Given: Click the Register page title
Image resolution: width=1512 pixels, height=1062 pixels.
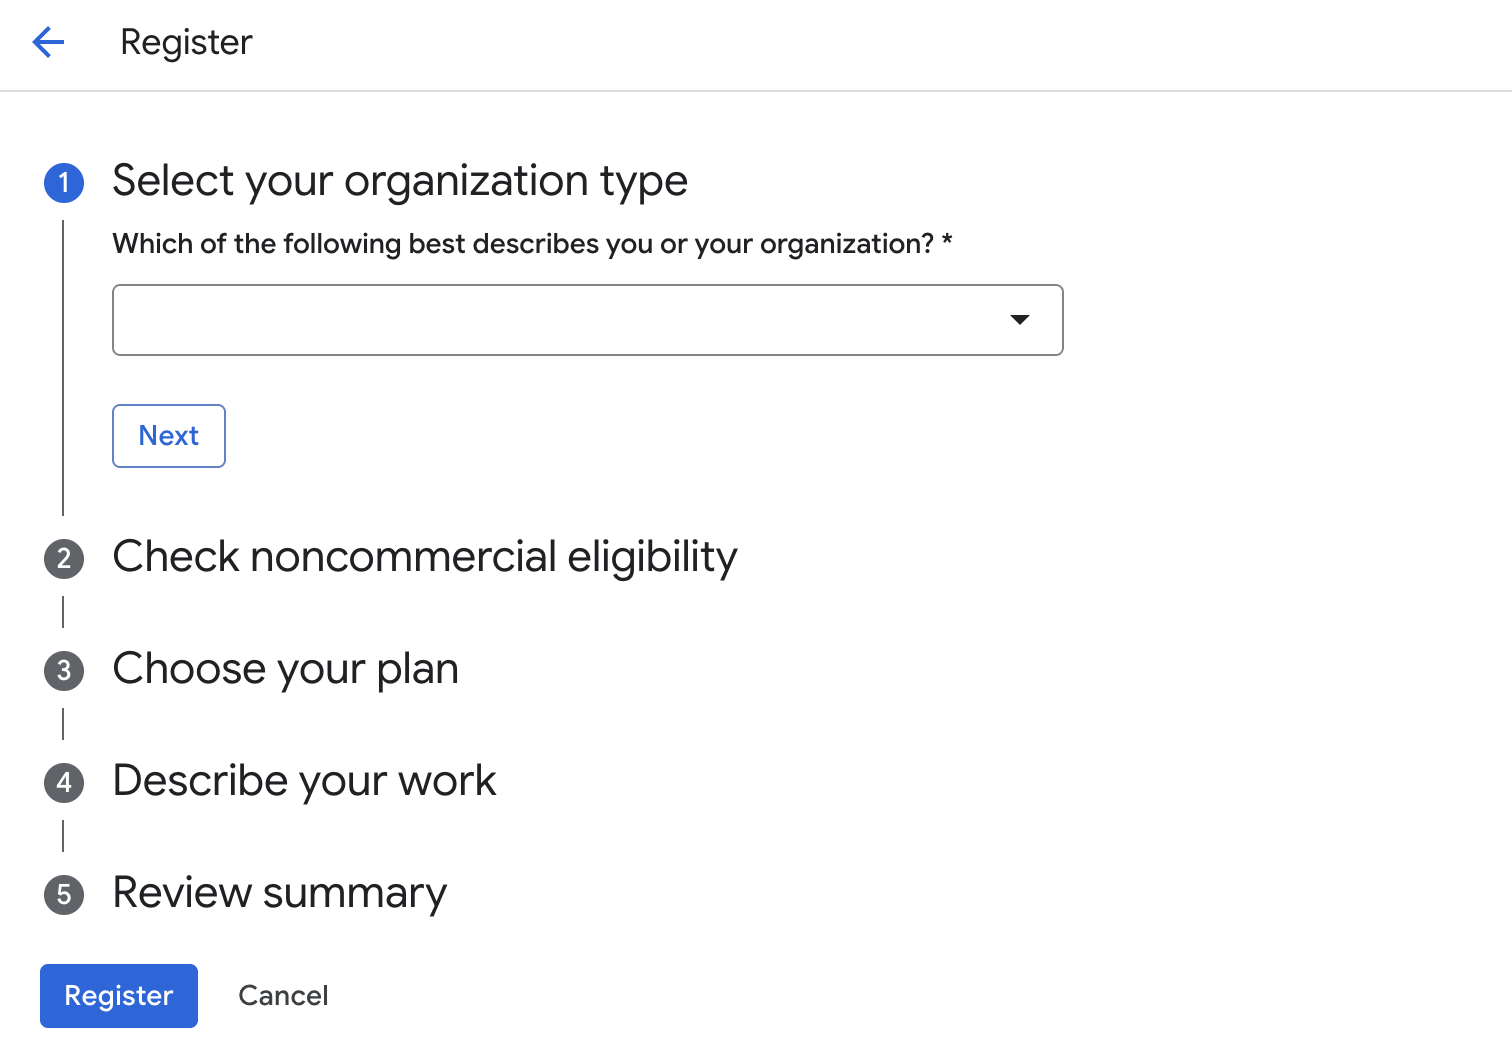Looking at the screenshot, I should 186,42.
